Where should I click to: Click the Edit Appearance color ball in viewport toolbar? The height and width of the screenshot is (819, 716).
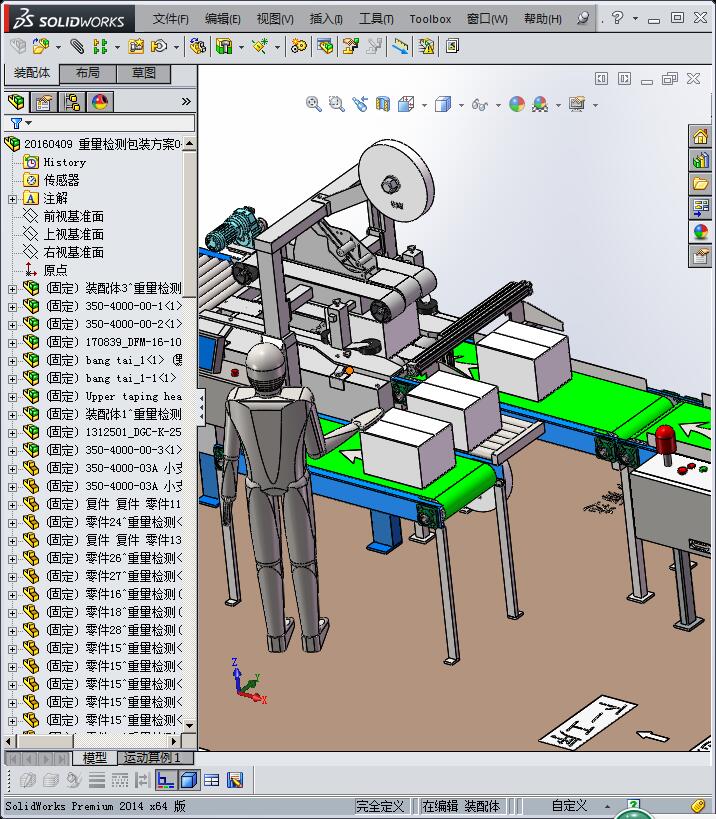click(517, 104)
